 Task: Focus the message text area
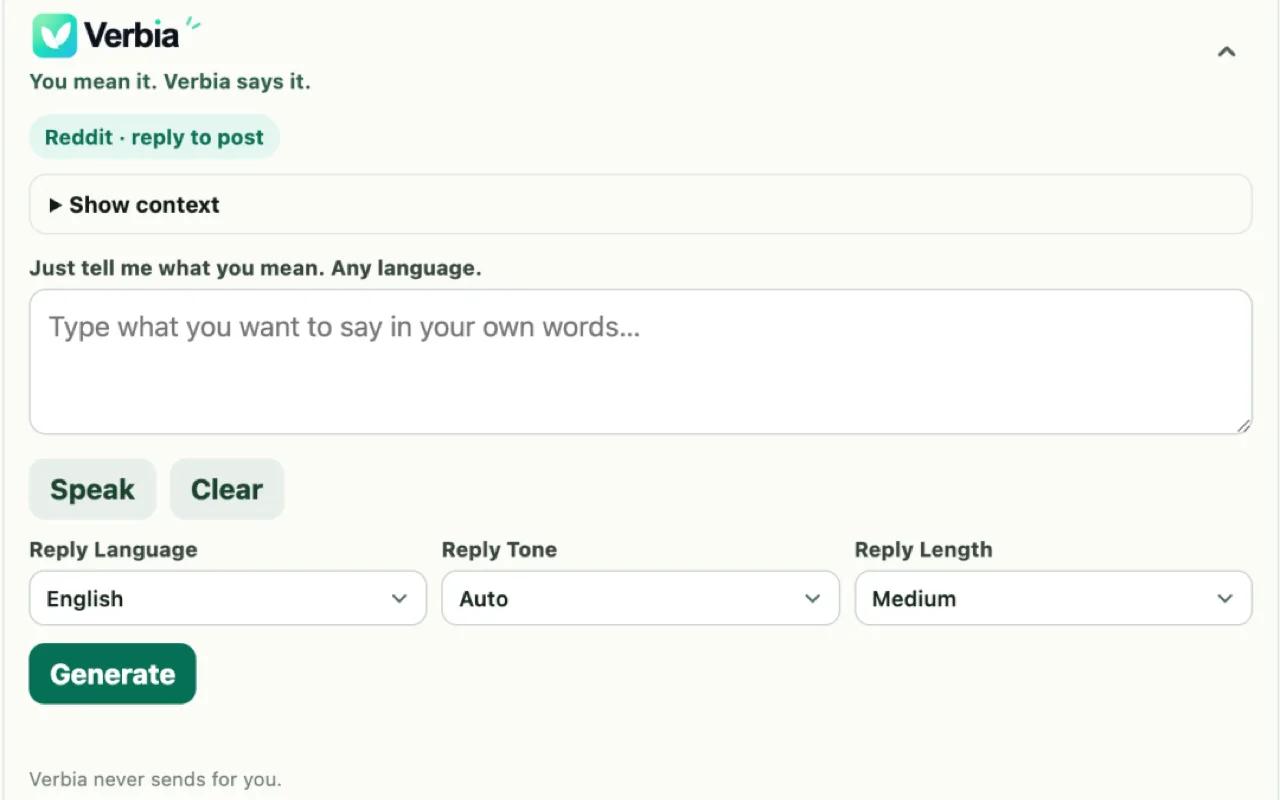click(x=640, y=362)
